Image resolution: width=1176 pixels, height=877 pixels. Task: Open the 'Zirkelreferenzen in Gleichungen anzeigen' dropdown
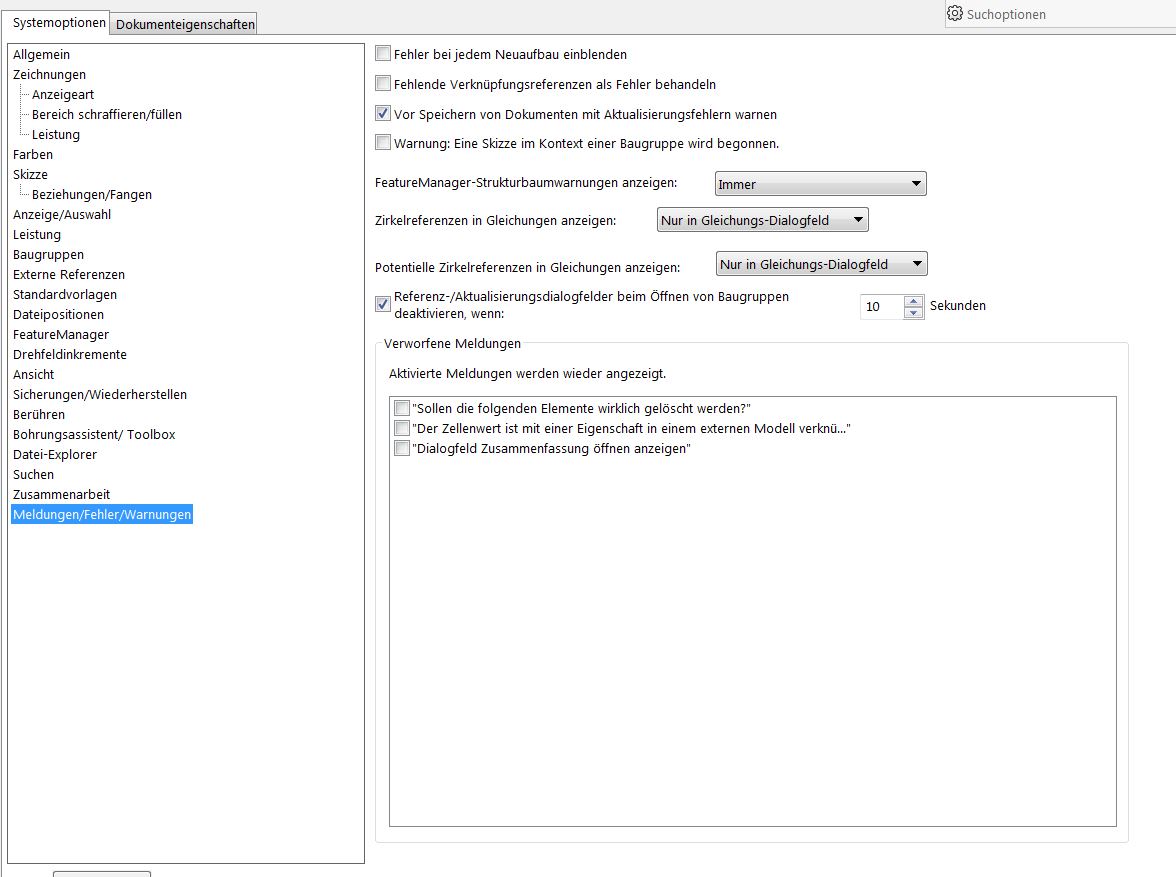pyautogui.click(x=763, y=220)
